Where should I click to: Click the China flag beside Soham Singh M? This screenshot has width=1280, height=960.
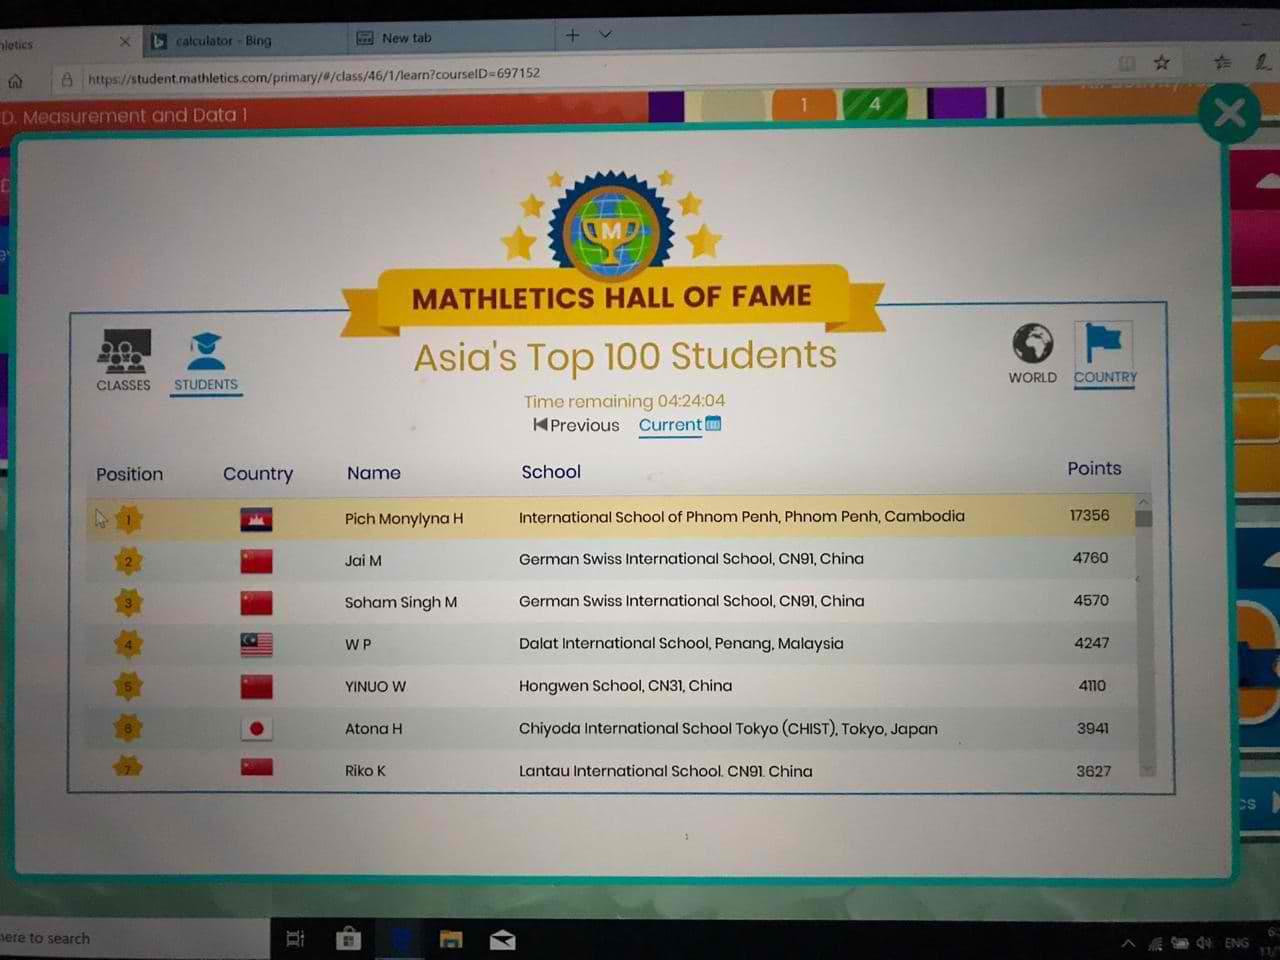(256, 603)
